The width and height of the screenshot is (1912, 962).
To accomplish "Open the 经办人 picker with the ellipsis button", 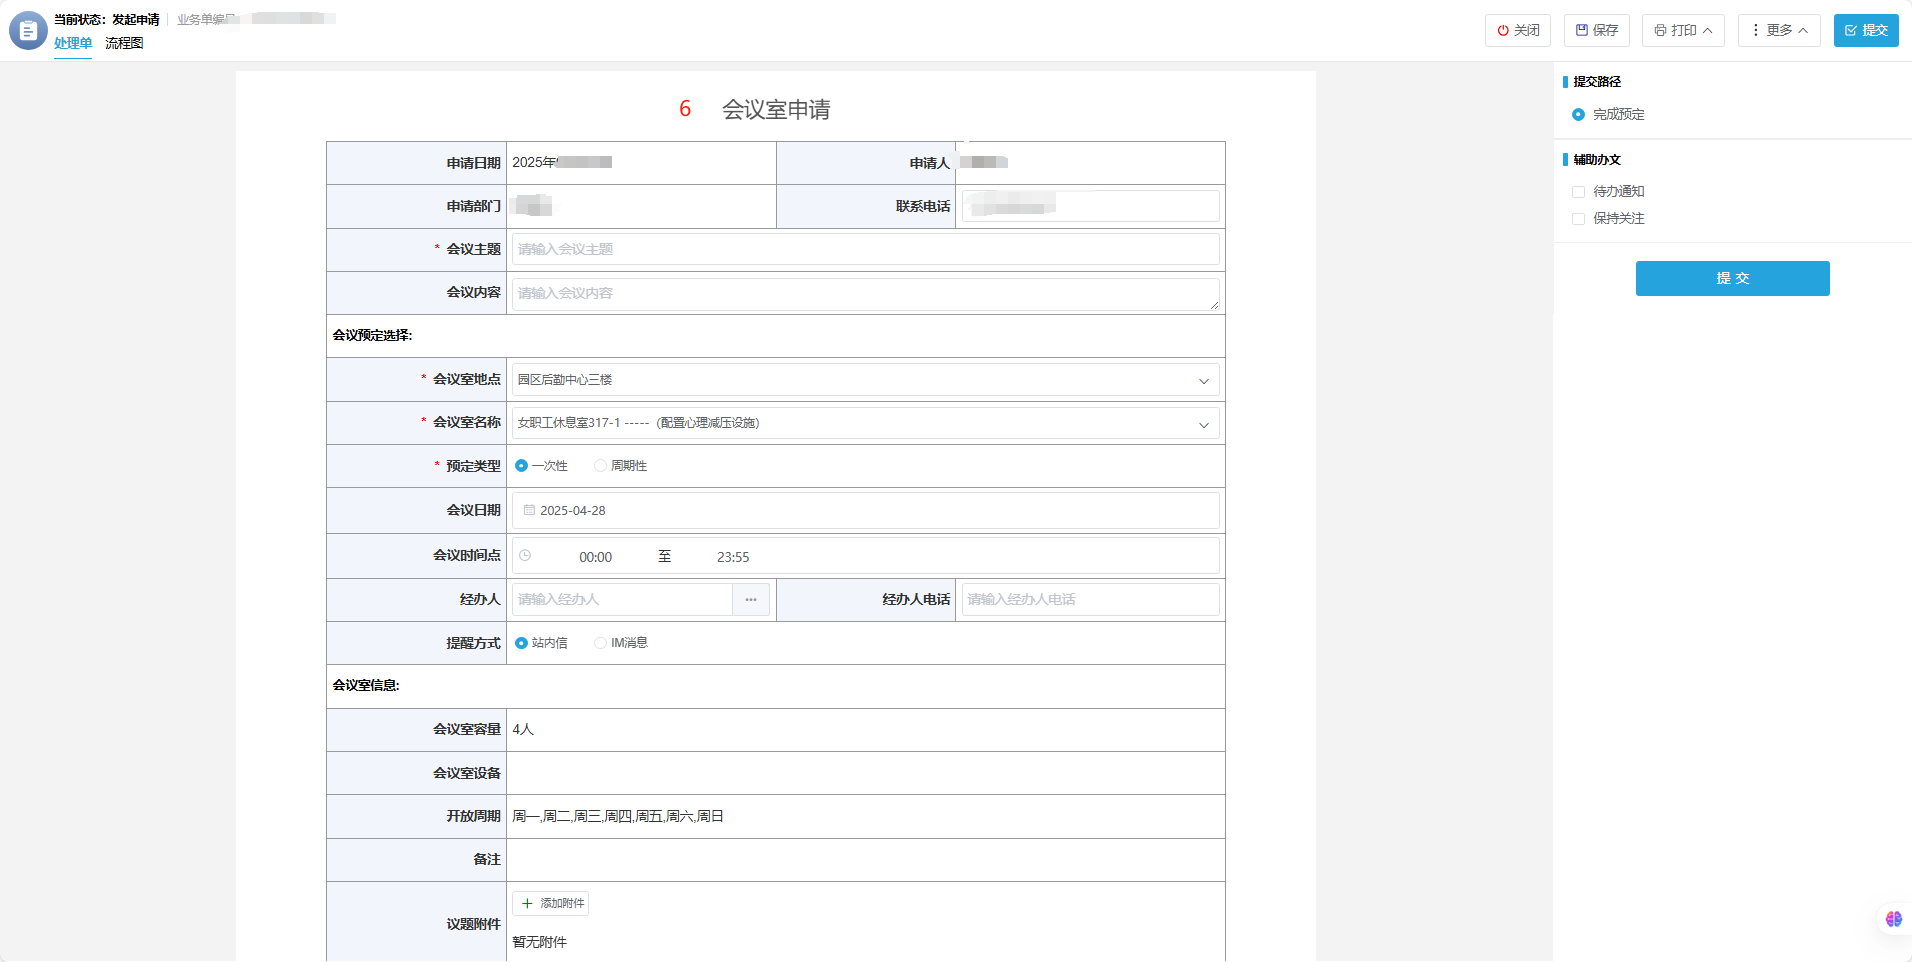I will [750, 599].
